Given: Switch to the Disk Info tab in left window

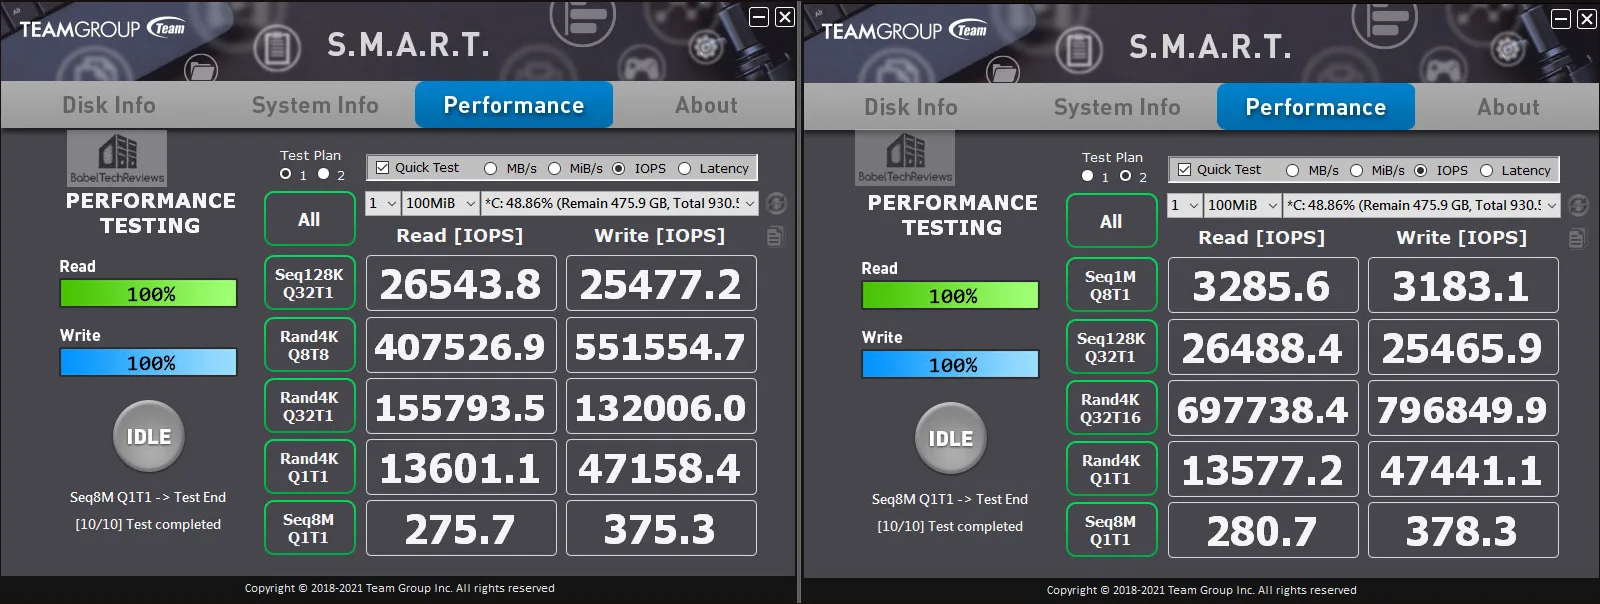Looking at the screenshot, I should pyautogui.click(x=109, y=105).
